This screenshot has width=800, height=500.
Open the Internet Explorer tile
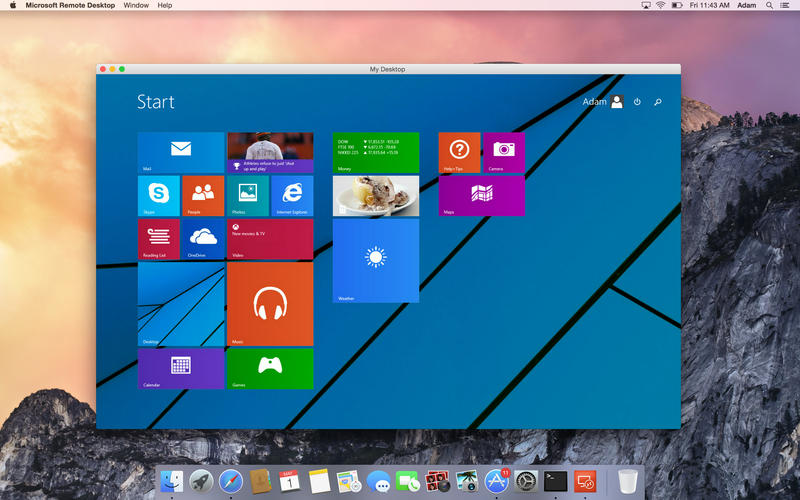click(292, 195)
